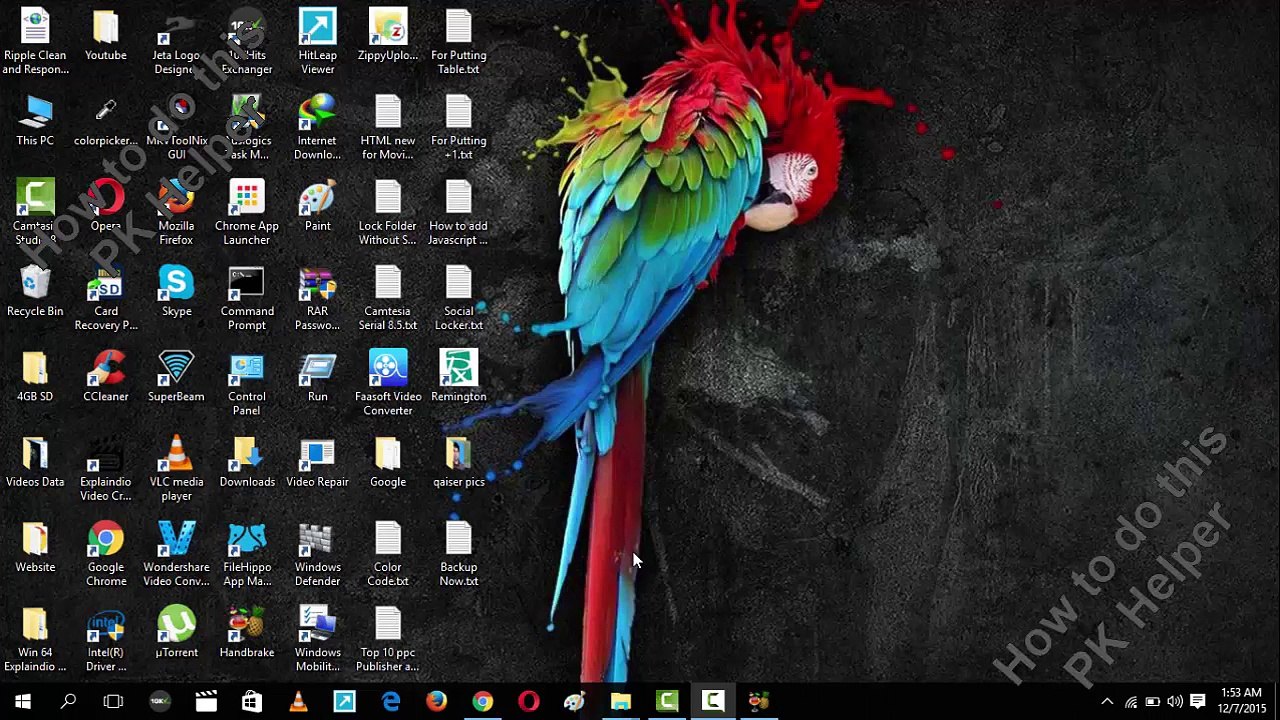Launch Windows Store from the taskbar
Image resolution: width=1280 pixels, height=720 pixels.
coord(251,701)
